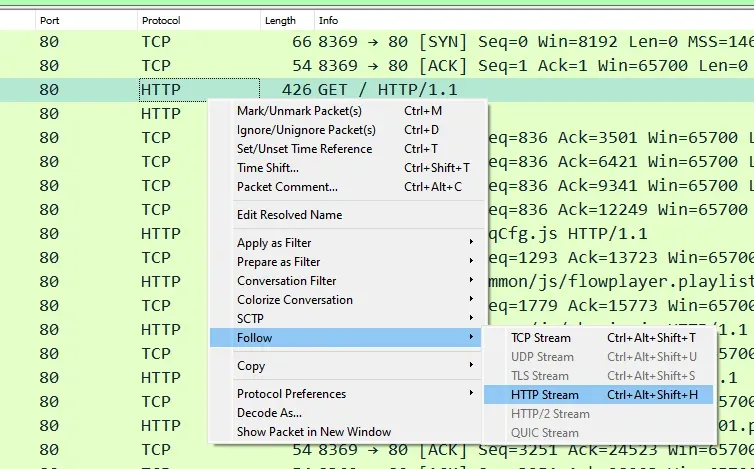Image resolution: width=754 pixels, height=469 pixels.
Task: Select the GET / HTTP/1.1 packet info
Action: point(388,89)
